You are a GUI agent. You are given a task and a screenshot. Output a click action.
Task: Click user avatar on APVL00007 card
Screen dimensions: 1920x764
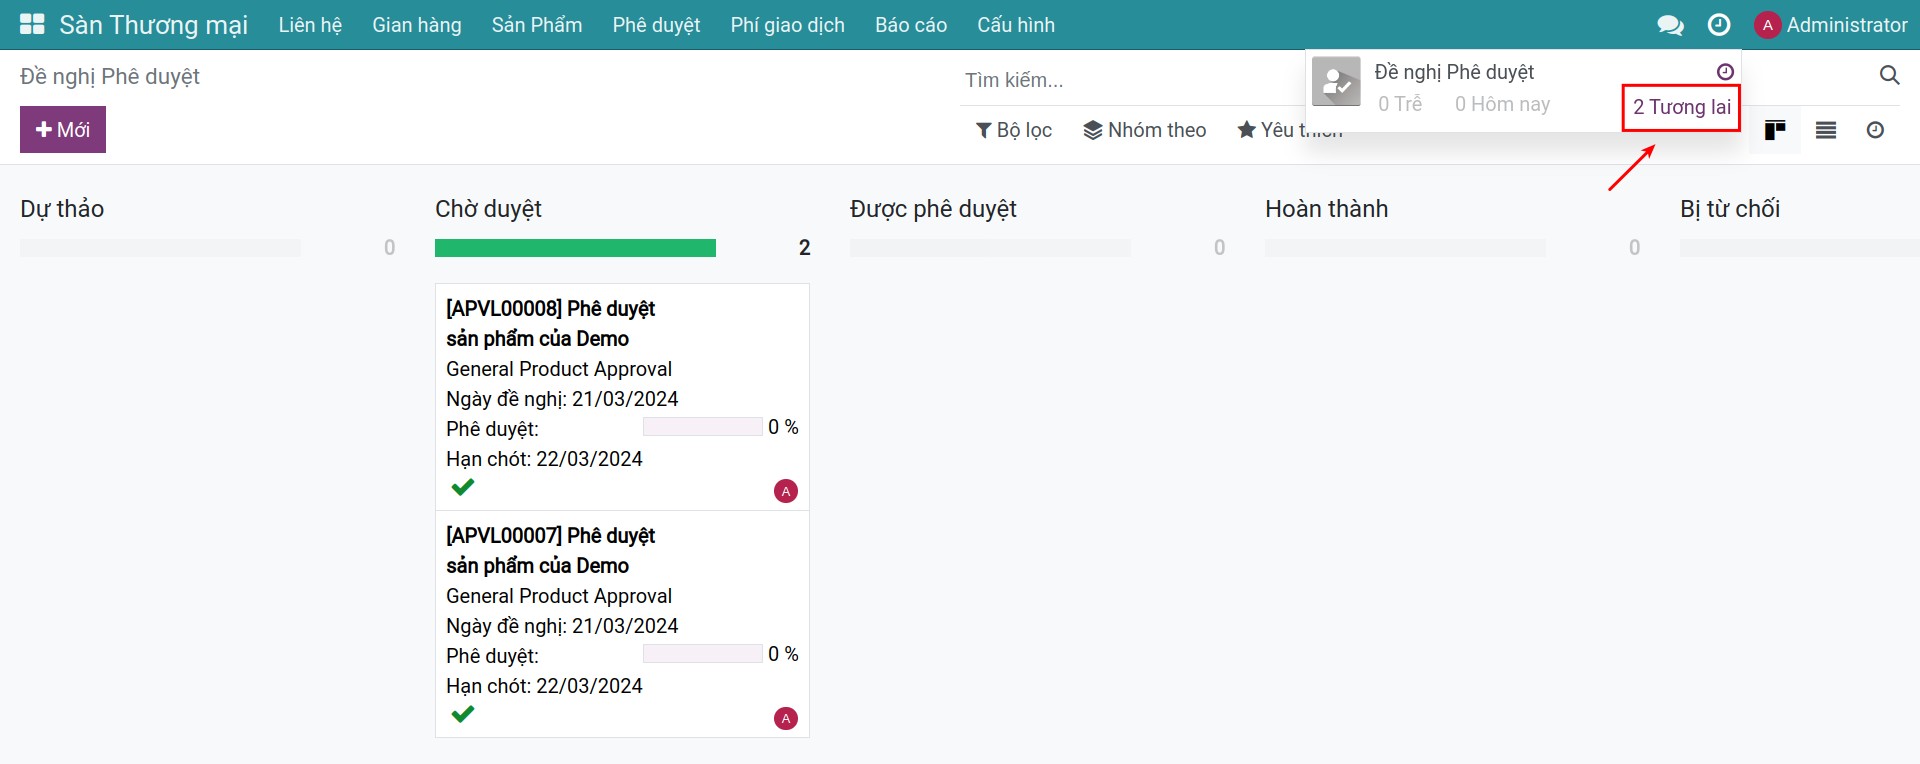[786, 718]
